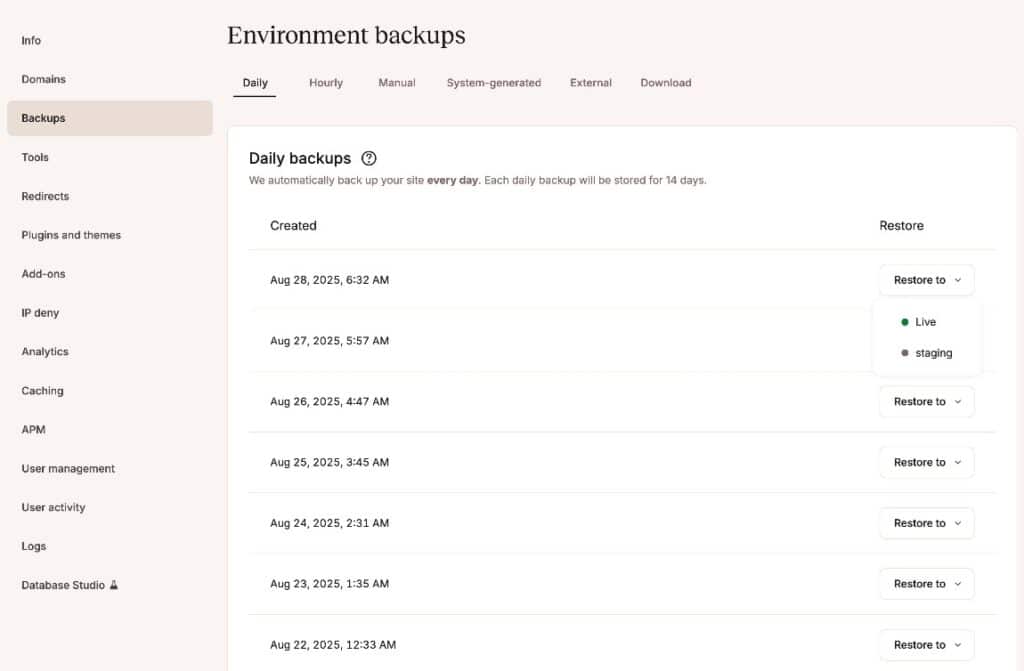
Task: Switch to the Hourly backups tab
Action: pos(325,83)
